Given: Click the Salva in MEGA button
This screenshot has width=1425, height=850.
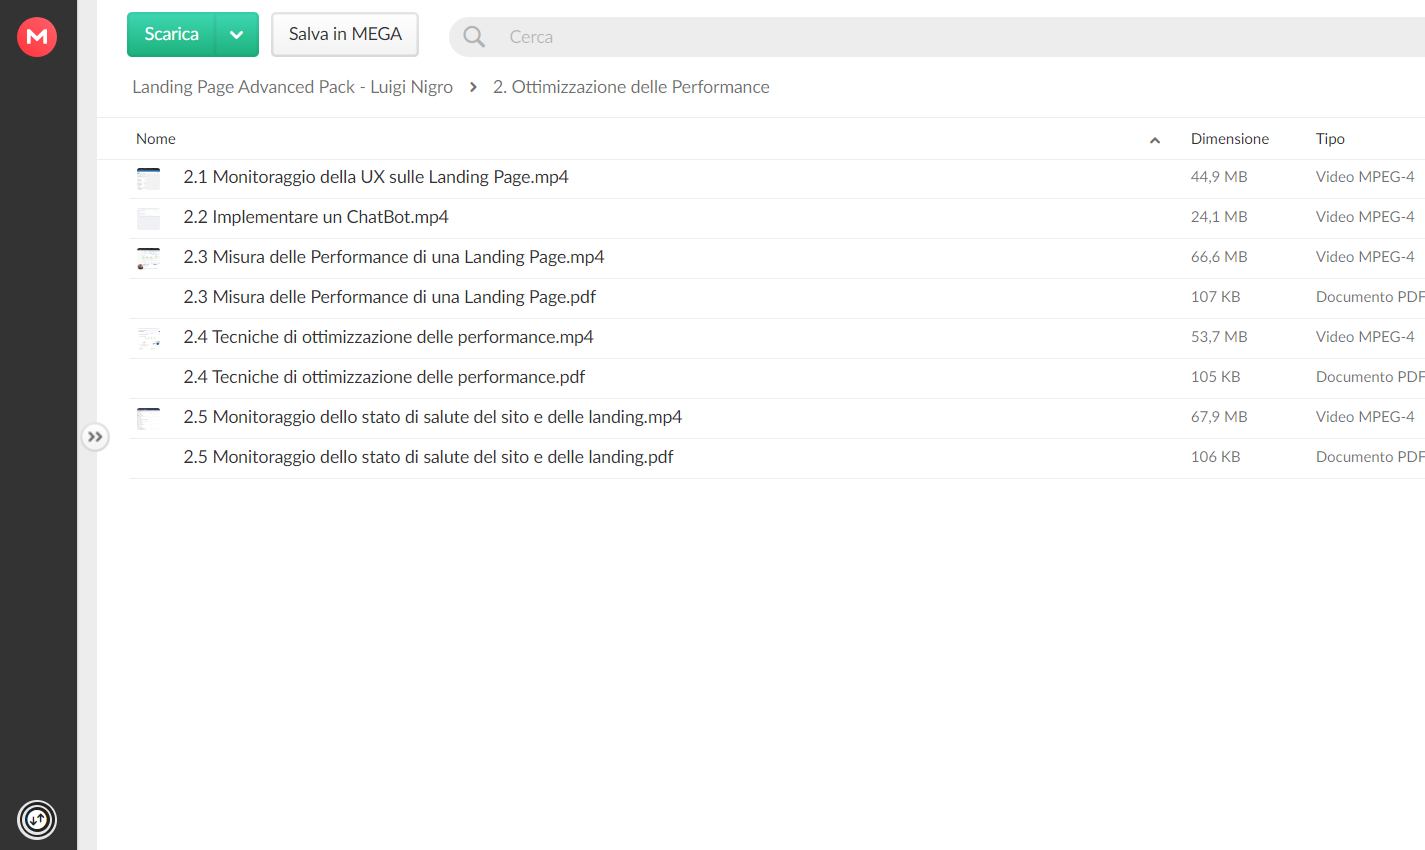Looking at the screenshot, I should pos(345,34).
